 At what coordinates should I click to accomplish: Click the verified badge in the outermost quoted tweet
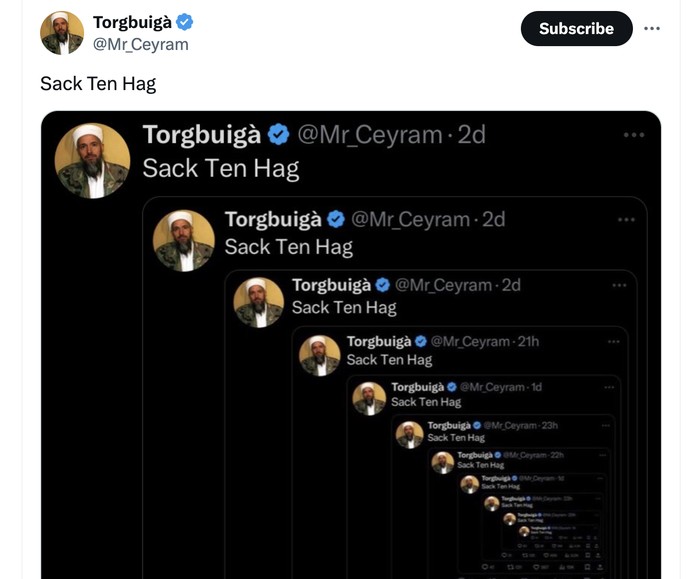coord(279,135)
